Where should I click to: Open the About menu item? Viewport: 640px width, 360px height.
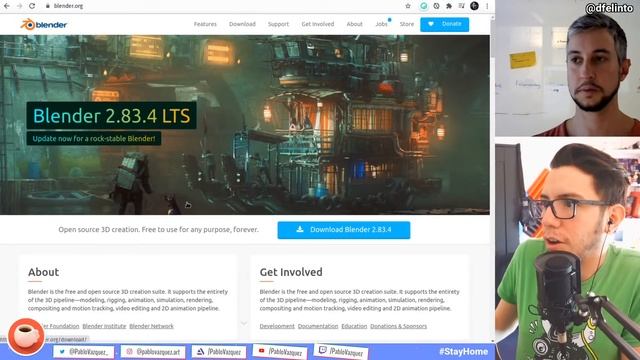click(x=354, y=24)
